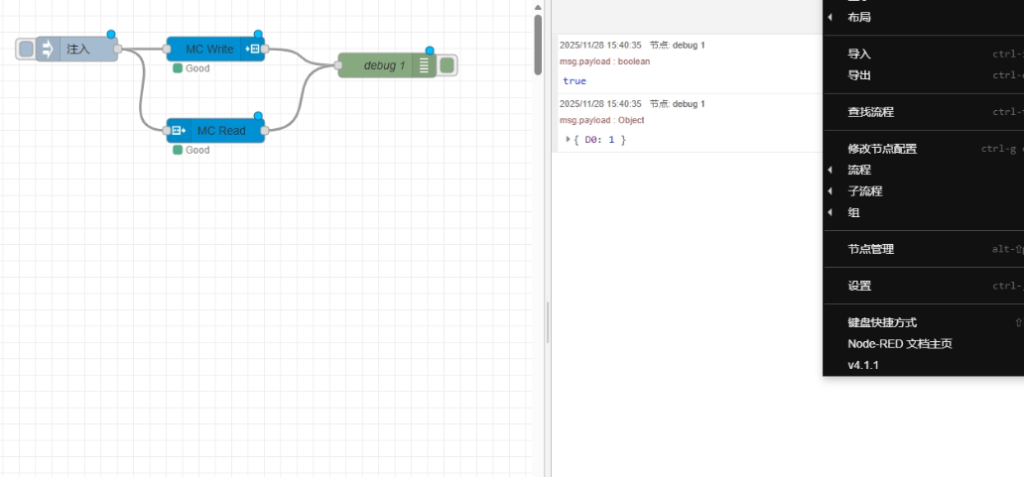Select the MC Write node icon
This screenshot has width=1024, height=477.
[x=254, y=49]
